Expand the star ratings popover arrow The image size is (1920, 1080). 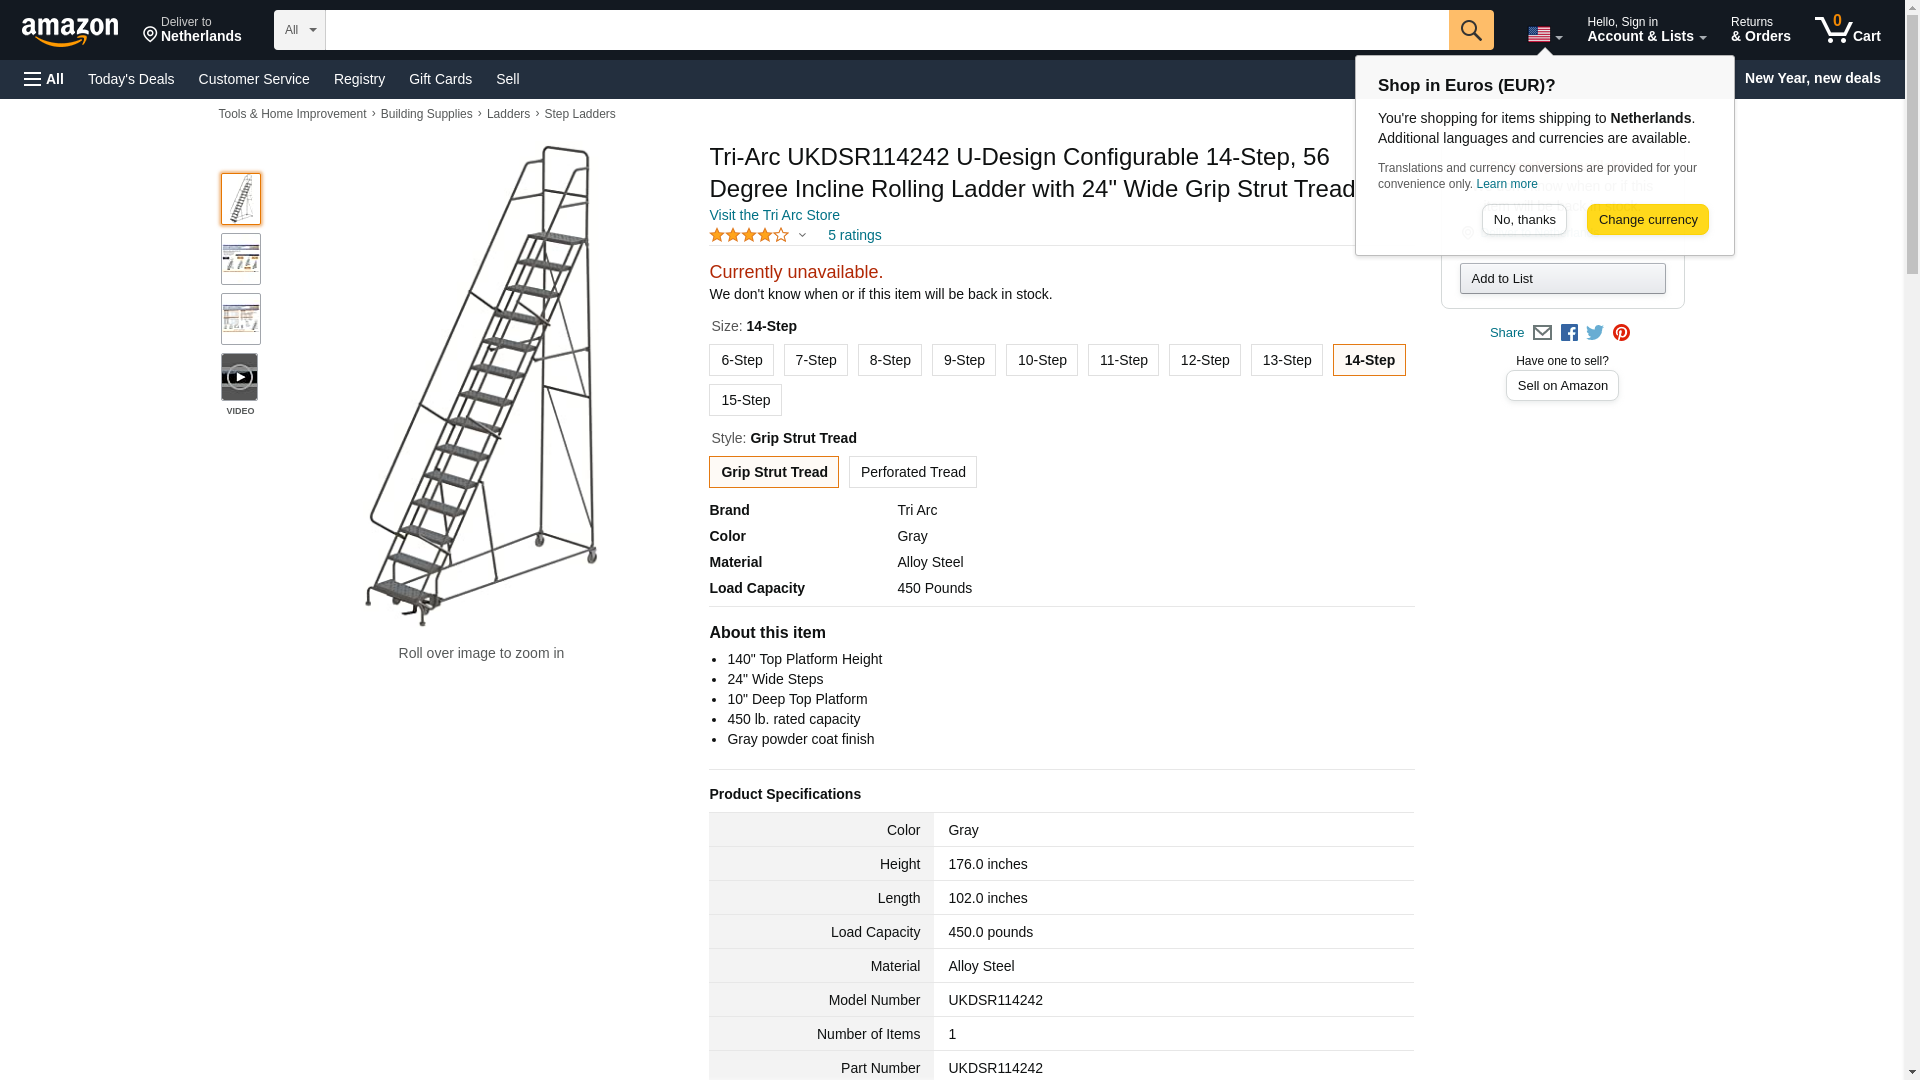802,236
